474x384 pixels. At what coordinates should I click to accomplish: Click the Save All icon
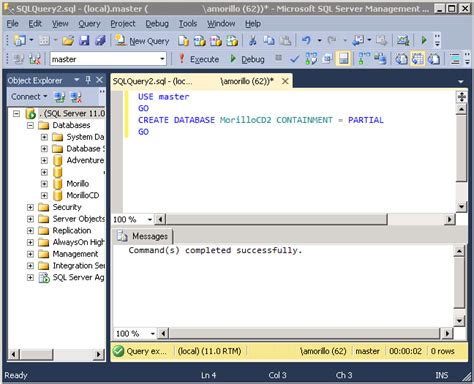(x=100, y=41)
